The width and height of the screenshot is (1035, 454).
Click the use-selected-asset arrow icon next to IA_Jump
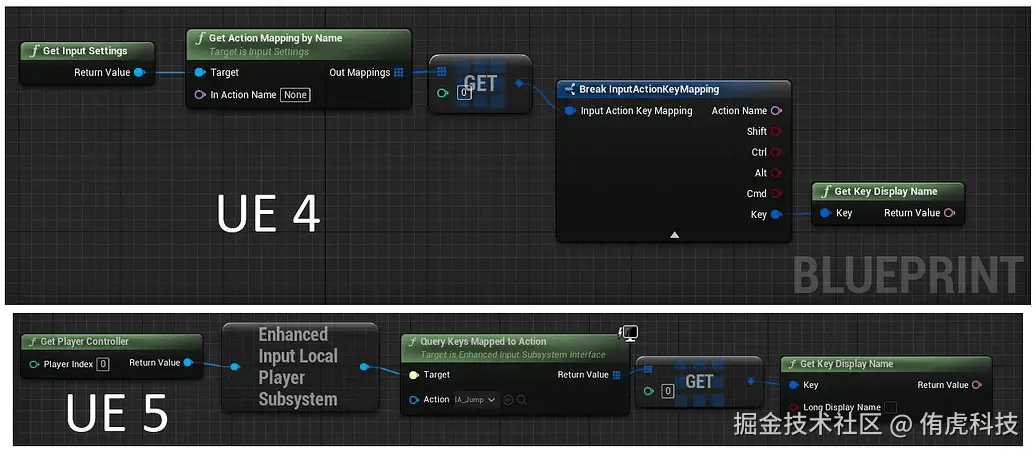point(508,400)
